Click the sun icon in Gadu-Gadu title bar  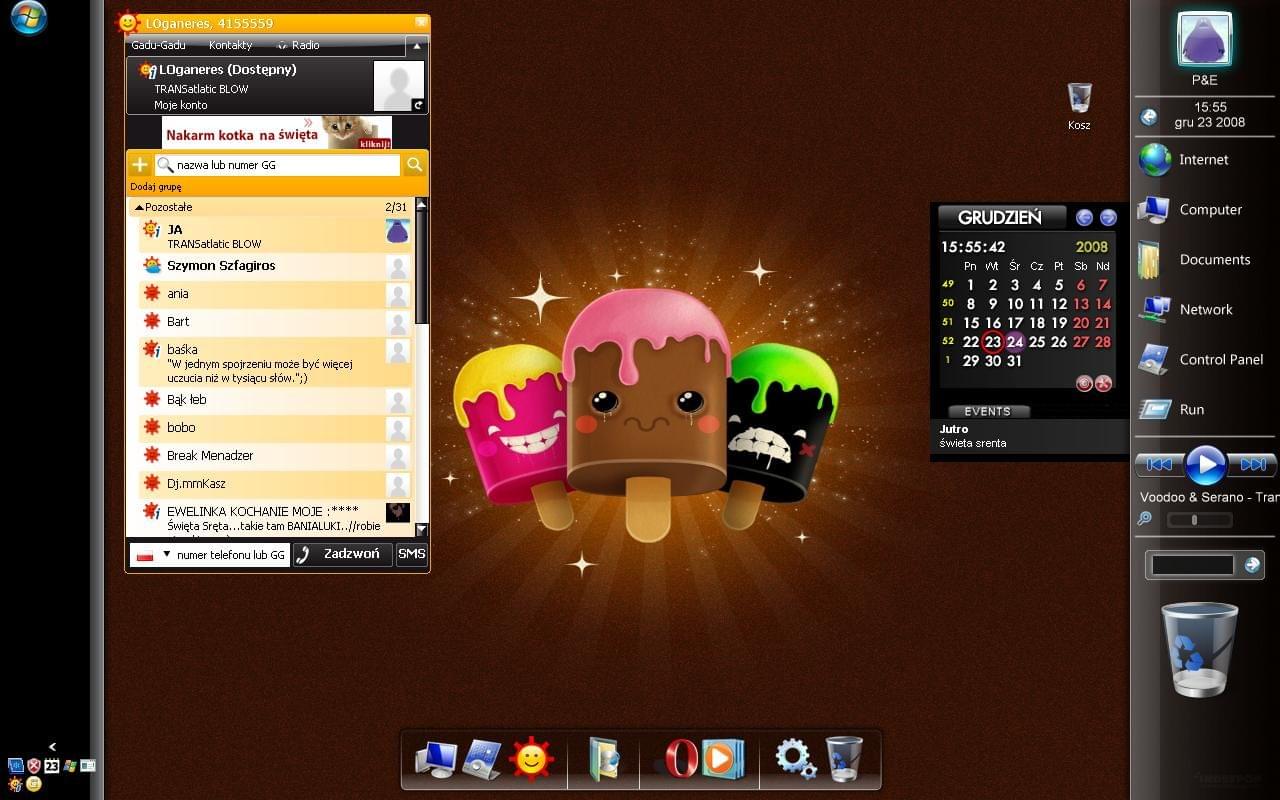tap(128, 22)
